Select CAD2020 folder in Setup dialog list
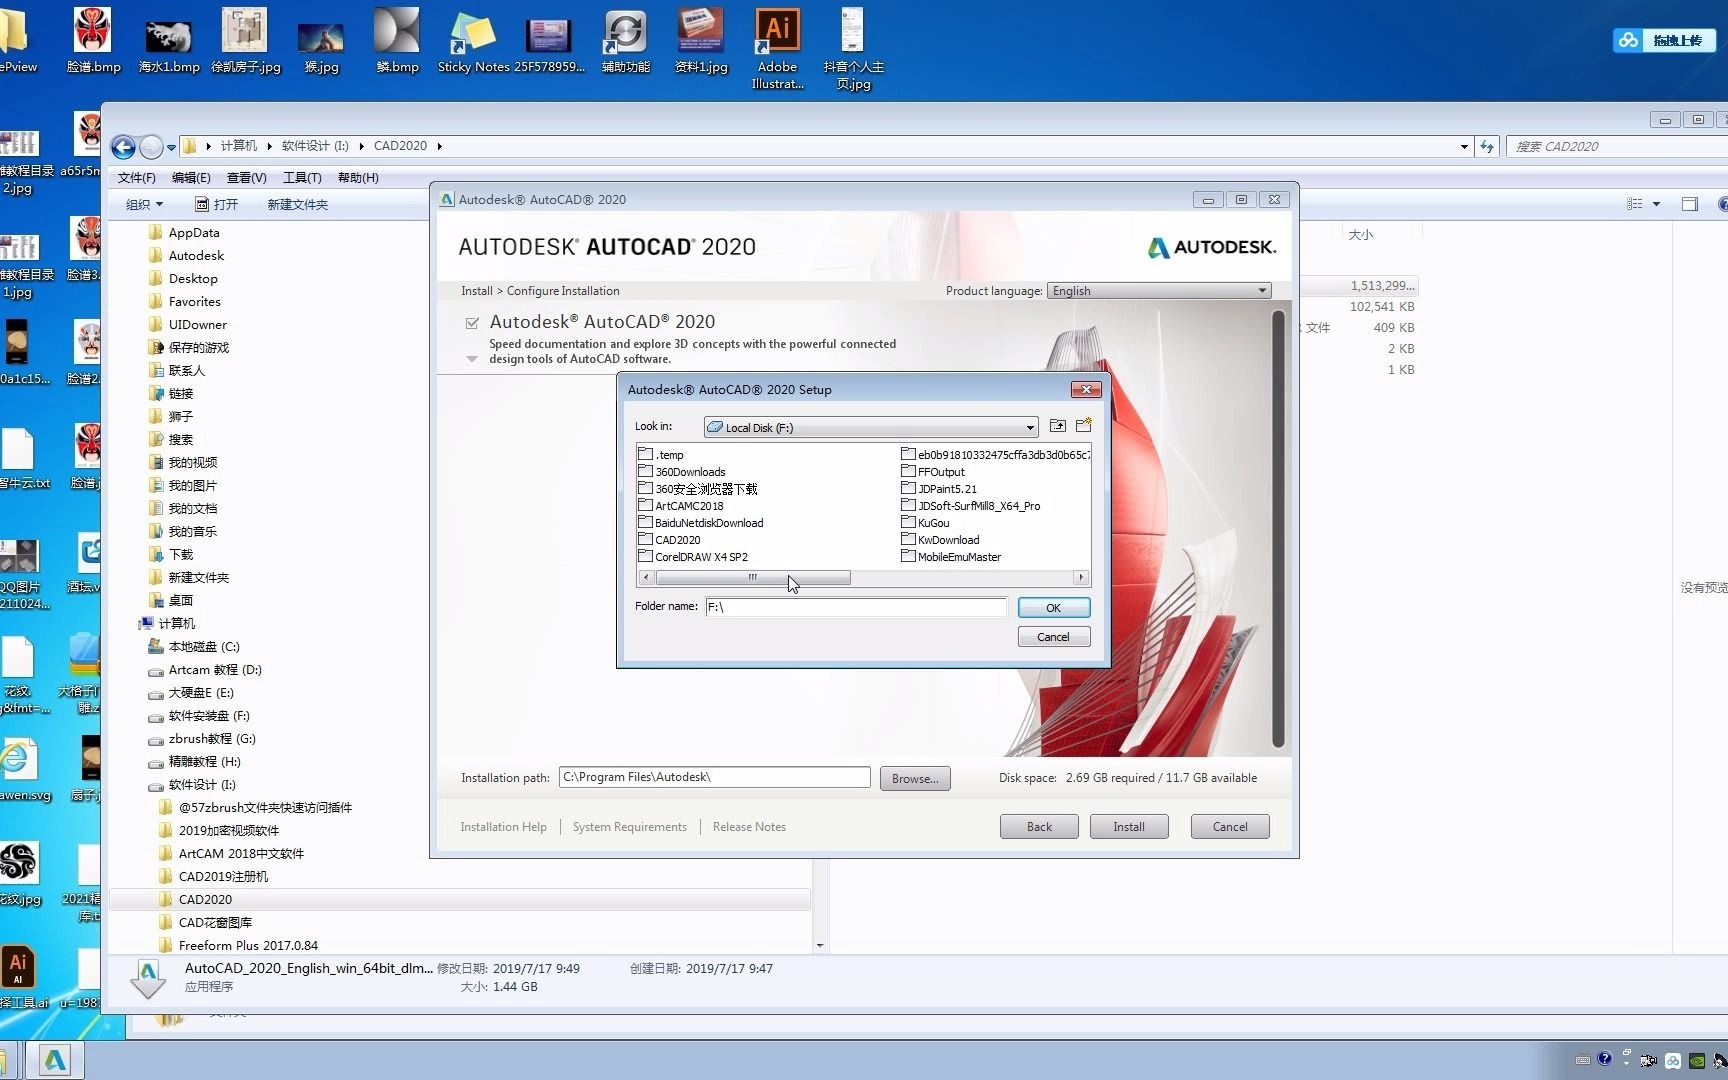1728x1080 pixels. point(669,540)
